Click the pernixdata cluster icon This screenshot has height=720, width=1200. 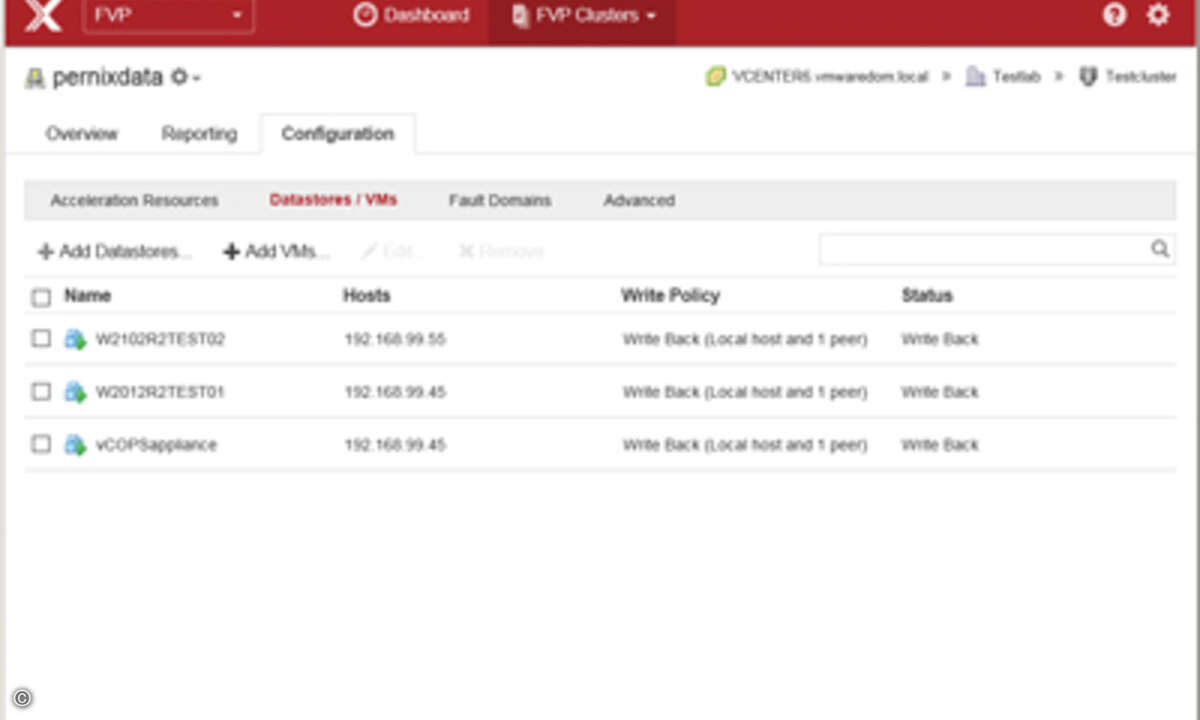coord(35,78)
